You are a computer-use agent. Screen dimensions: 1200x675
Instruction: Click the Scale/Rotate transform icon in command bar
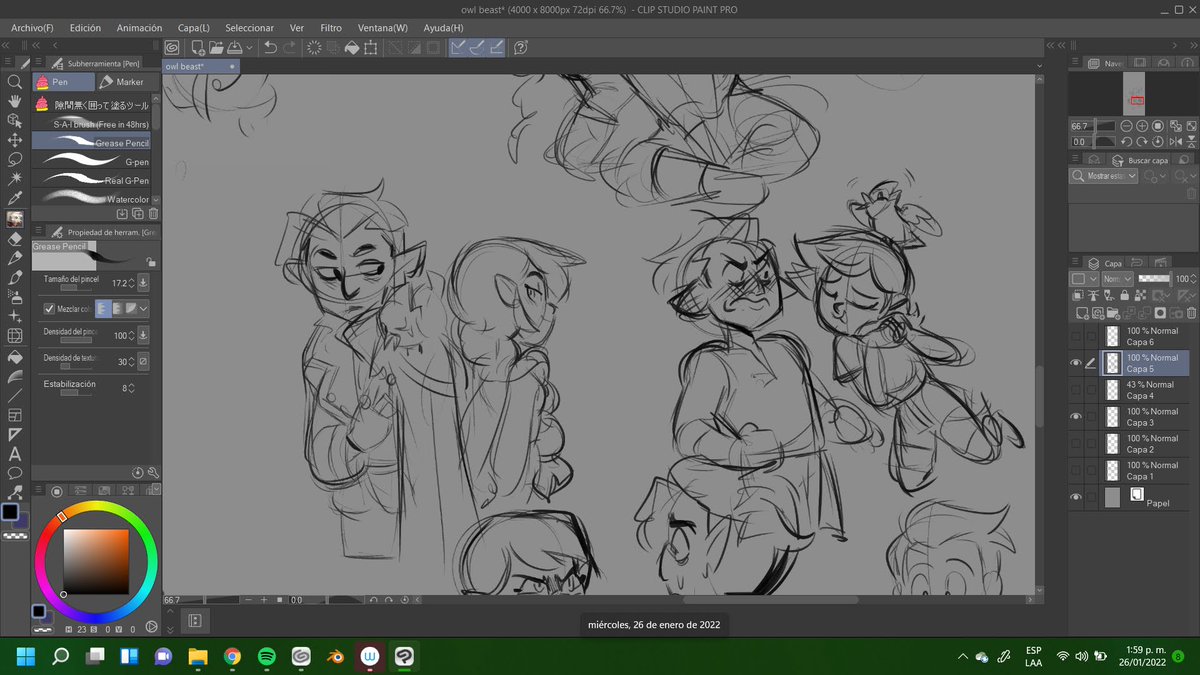click(x=370, y=47)
